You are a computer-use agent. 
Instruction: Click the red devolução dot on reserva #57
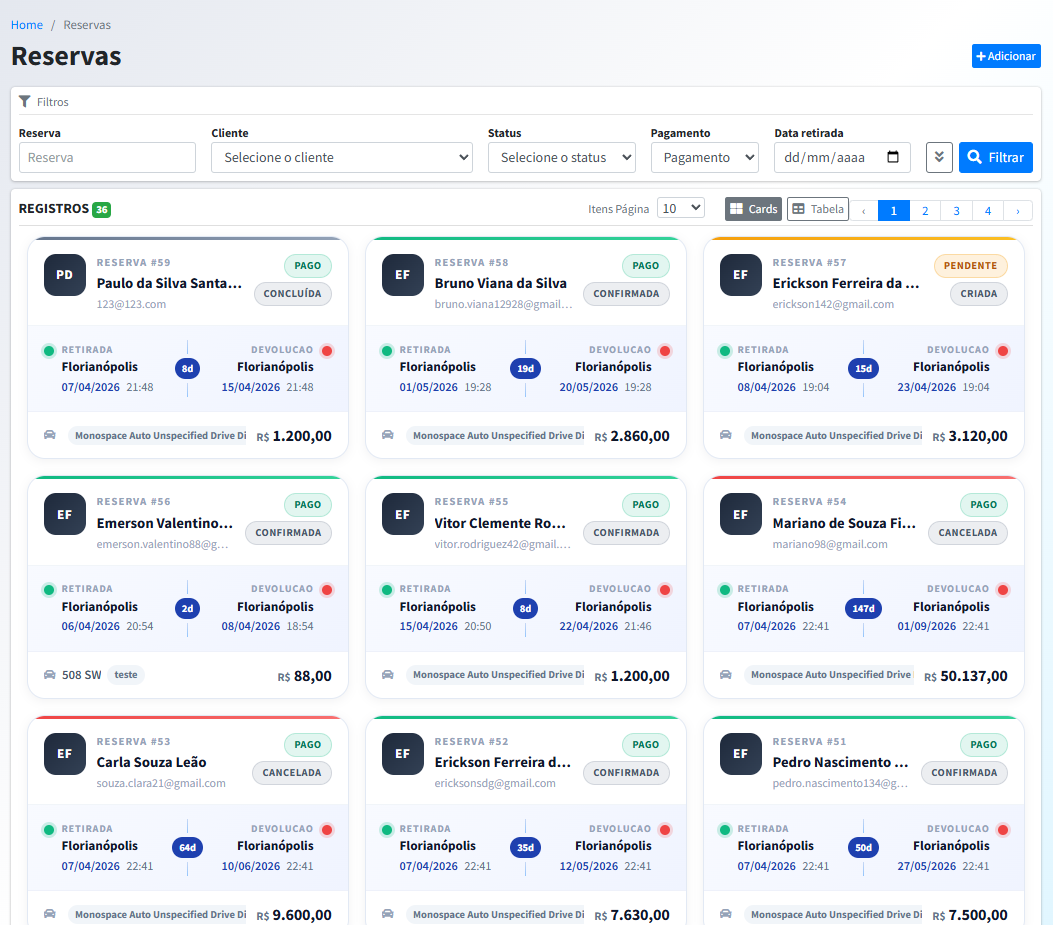[1003, 351]
